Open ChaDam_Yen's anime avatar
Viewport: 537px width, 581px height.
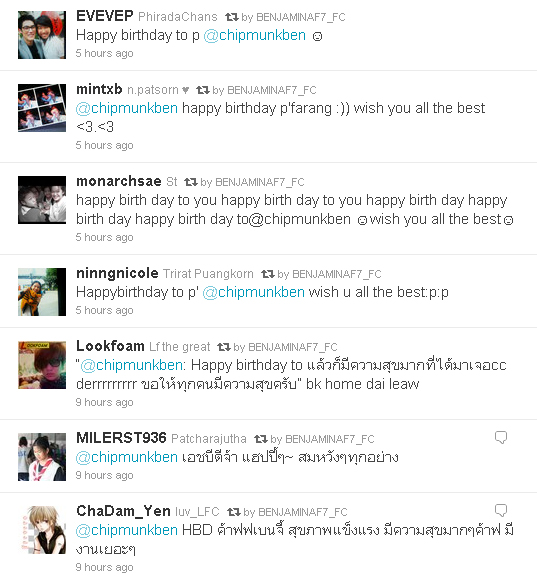(42, 530)
